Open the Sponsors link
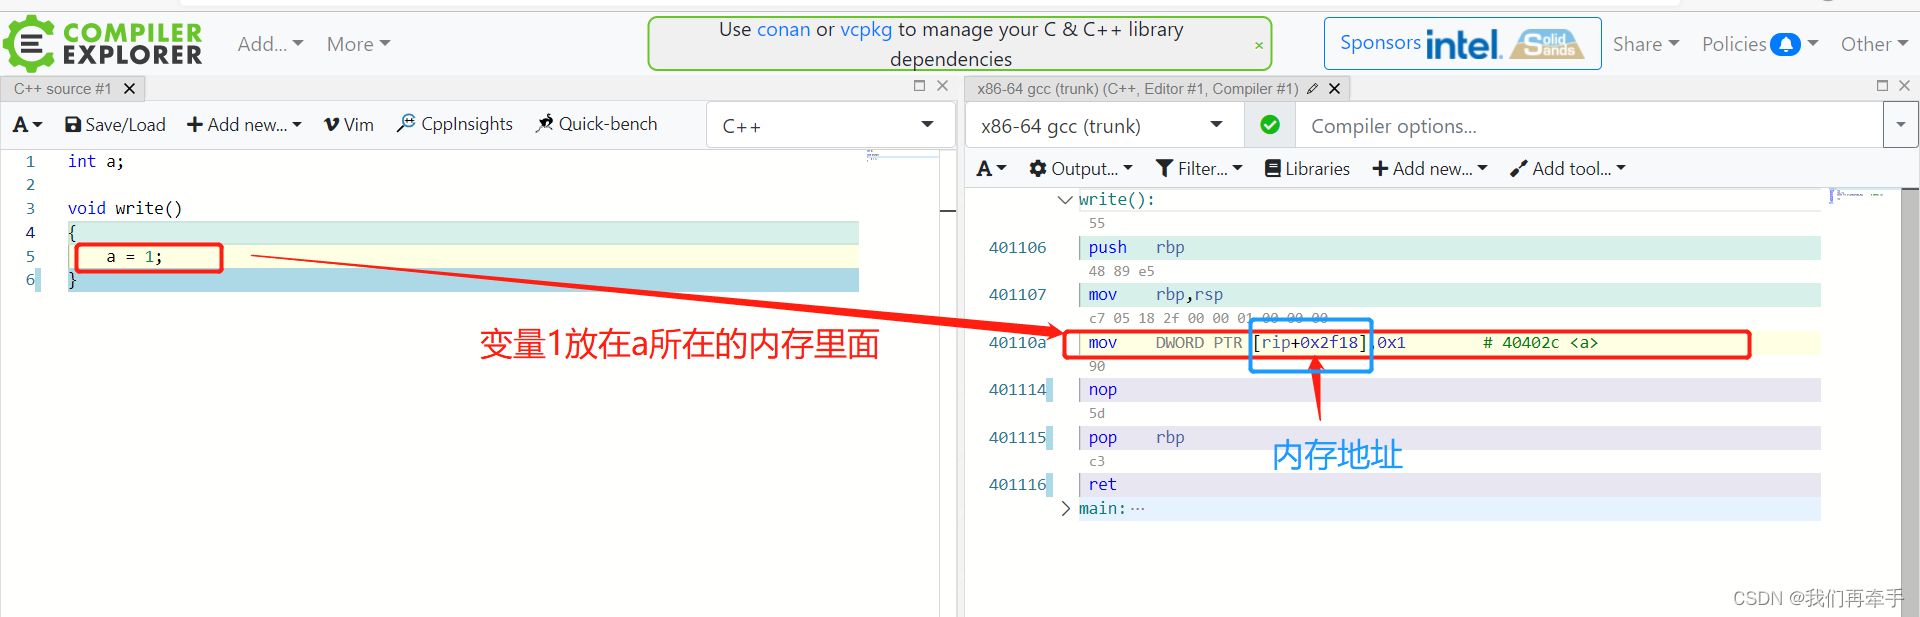Viewport: 1920px width, 617px height. pos(1380,43)
